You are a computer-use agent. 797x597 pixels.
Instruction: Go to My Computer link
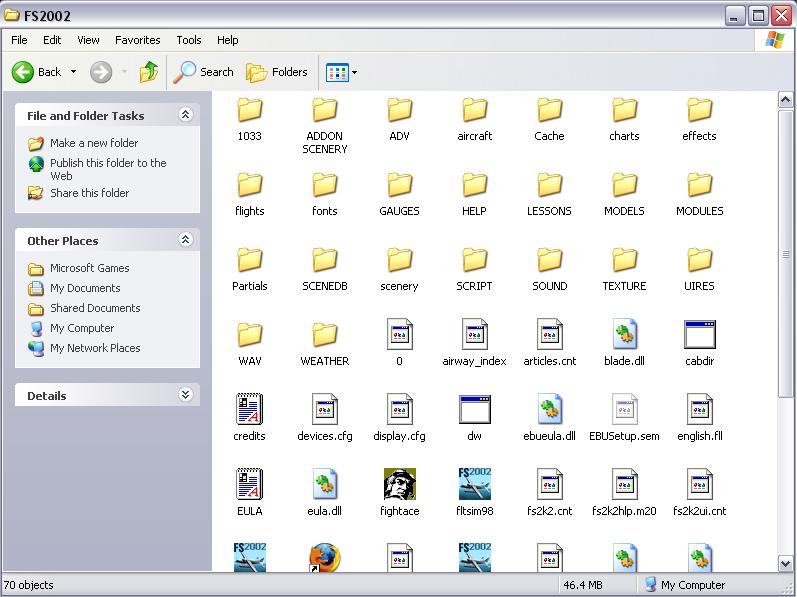(x=82, y=328)
